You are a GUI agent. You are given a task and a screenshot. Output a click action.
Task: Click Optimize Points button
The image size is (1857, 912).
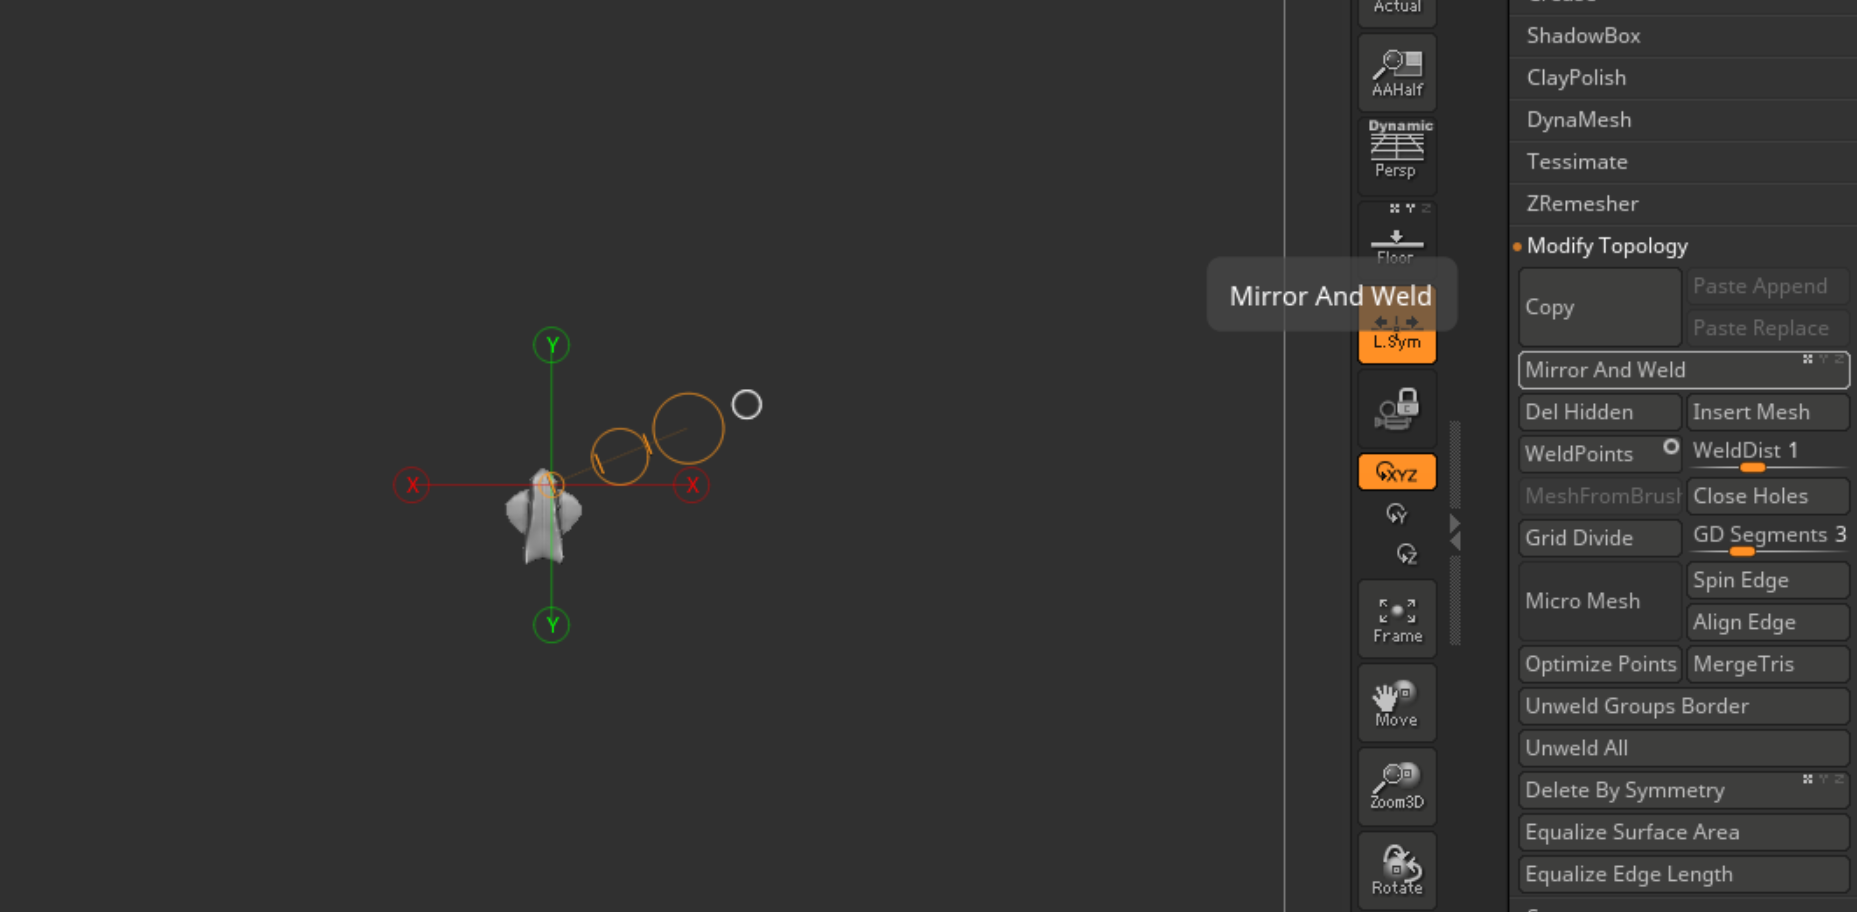(1599, 664)
